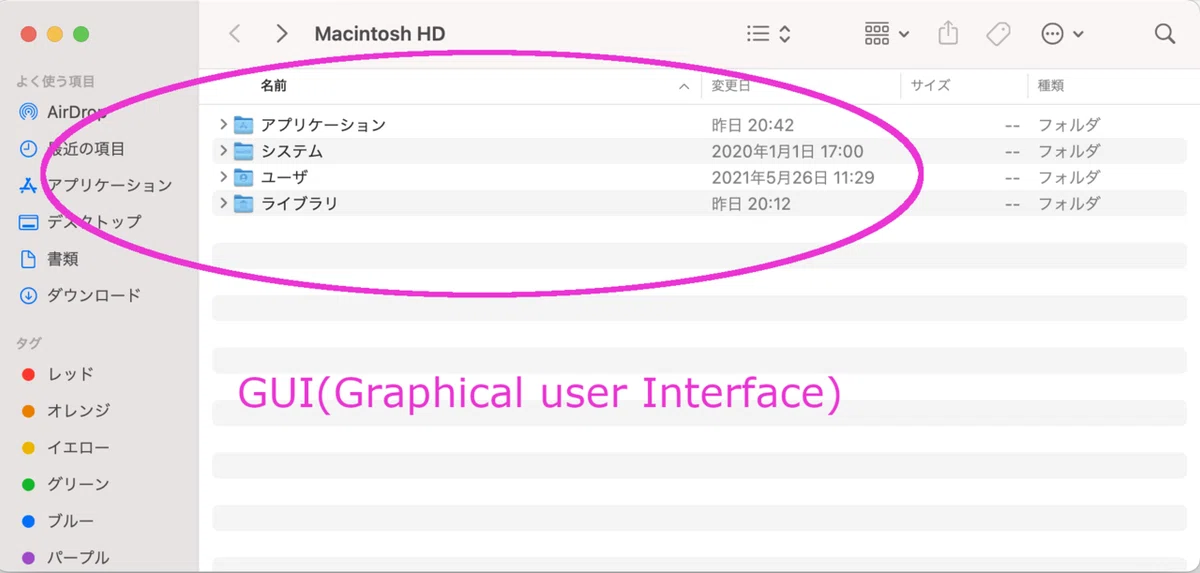This screenshot has height=573, width=1200.
Task: Expand the アプリケーション folder row
Action: [x=223, y=125]
